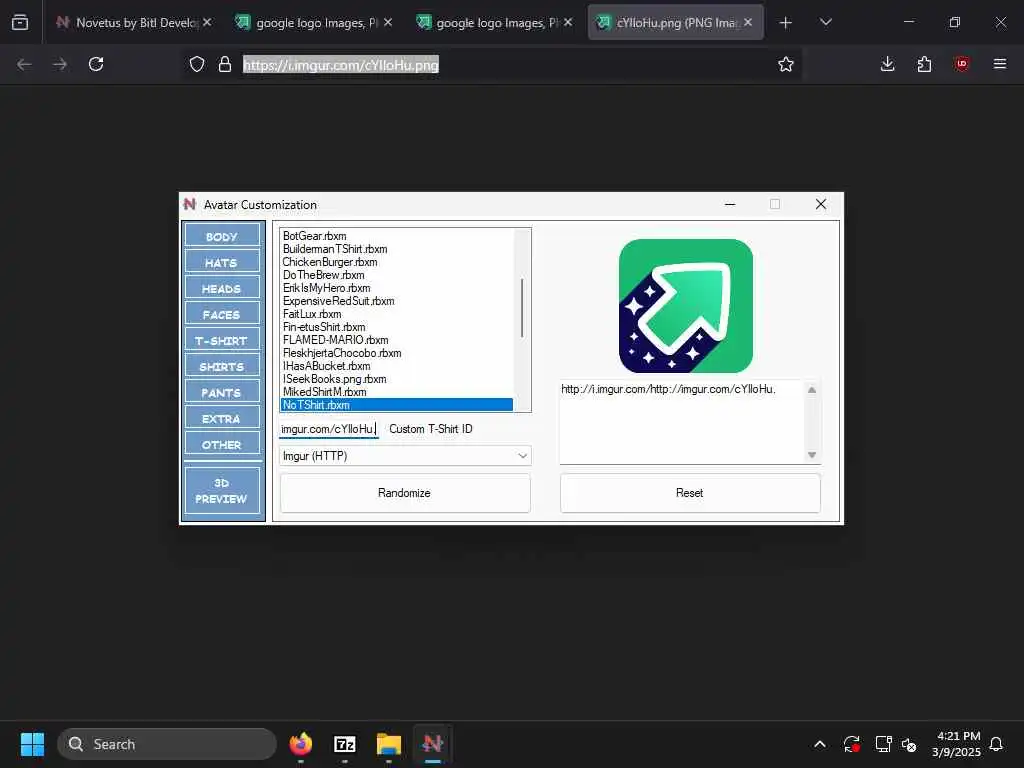The width and height of the screenshot is (1024, 768).
Task: Click the browser address bar URL
Action: pos(341,65)
